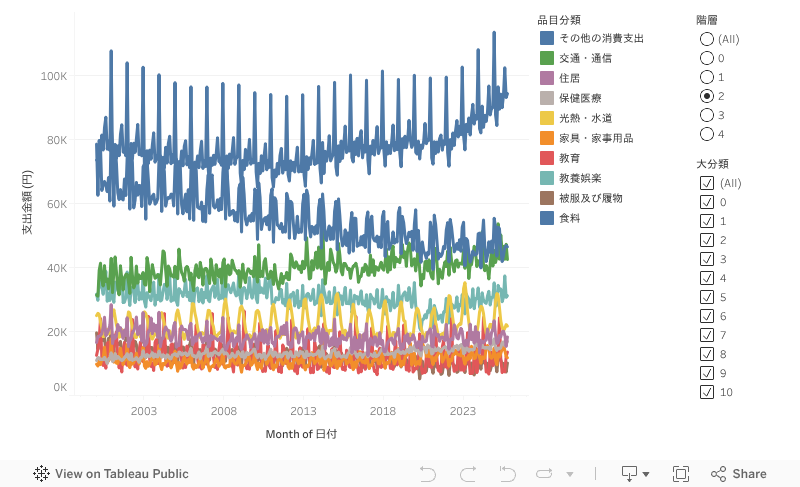This screenshot has width=800, height=487.
Task: Click the 100K y-axis label
Action: click(54, 76)
